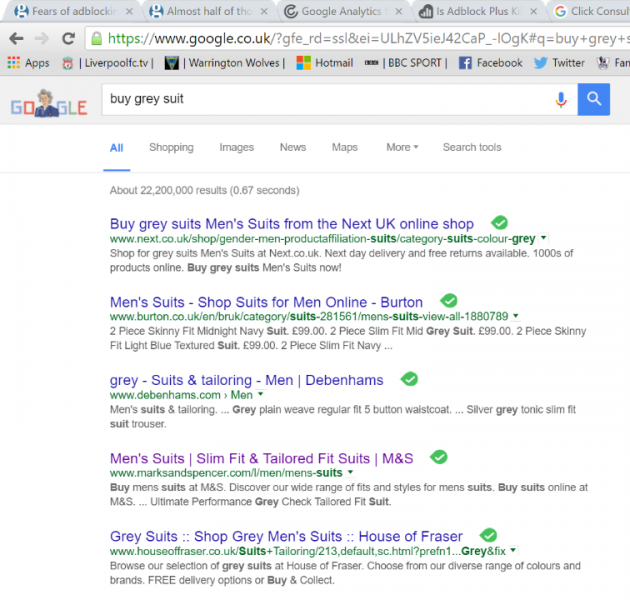Expand the dropdown arrow after debenhams.com › Men
This screenshot has height=600, width=630.
260,394
